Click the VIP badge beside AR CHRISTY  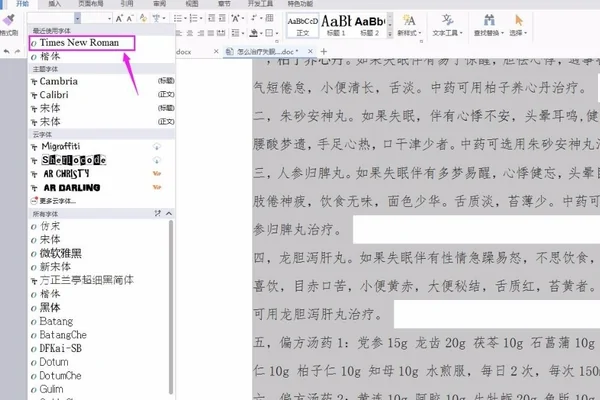point(157,173)
